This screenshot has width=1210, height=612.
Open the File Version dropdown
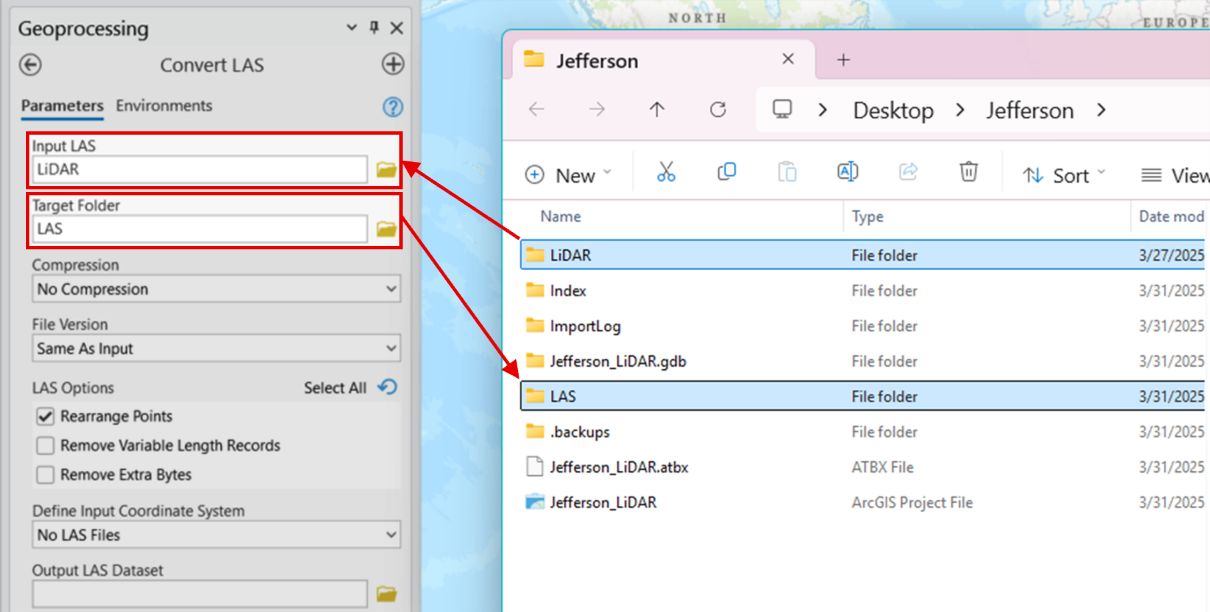(x=215, y=348)
